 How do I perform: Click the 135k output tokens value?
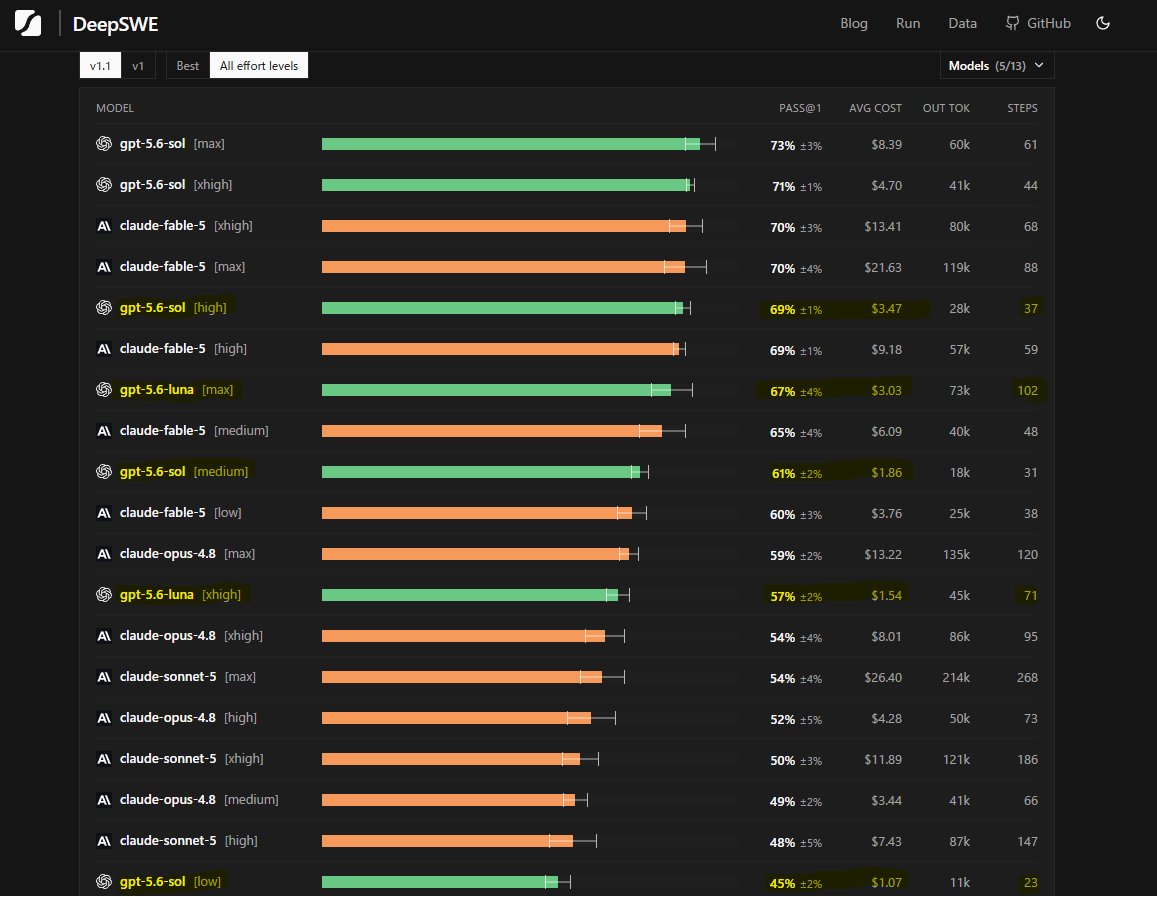point(956,555)
